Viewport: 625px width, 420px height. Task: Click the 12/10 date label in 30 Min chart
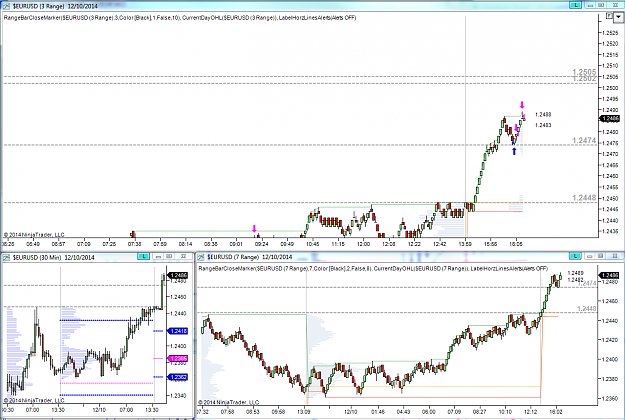(x=99, y=410)
